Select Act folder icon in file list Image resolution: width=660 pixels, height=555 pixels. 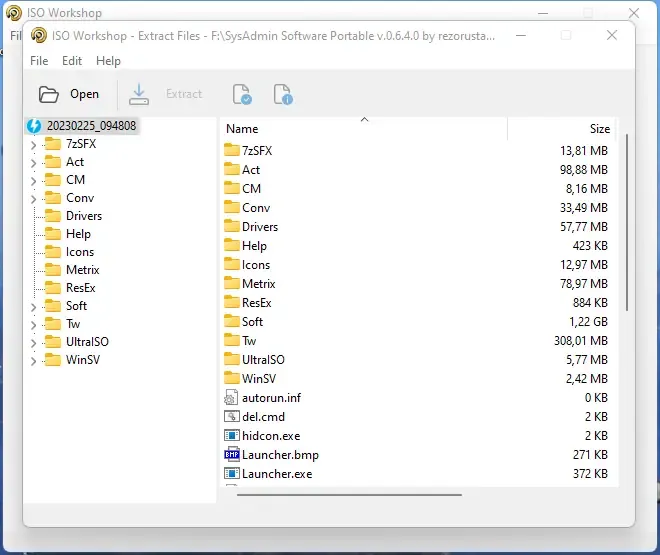[232, 168]
